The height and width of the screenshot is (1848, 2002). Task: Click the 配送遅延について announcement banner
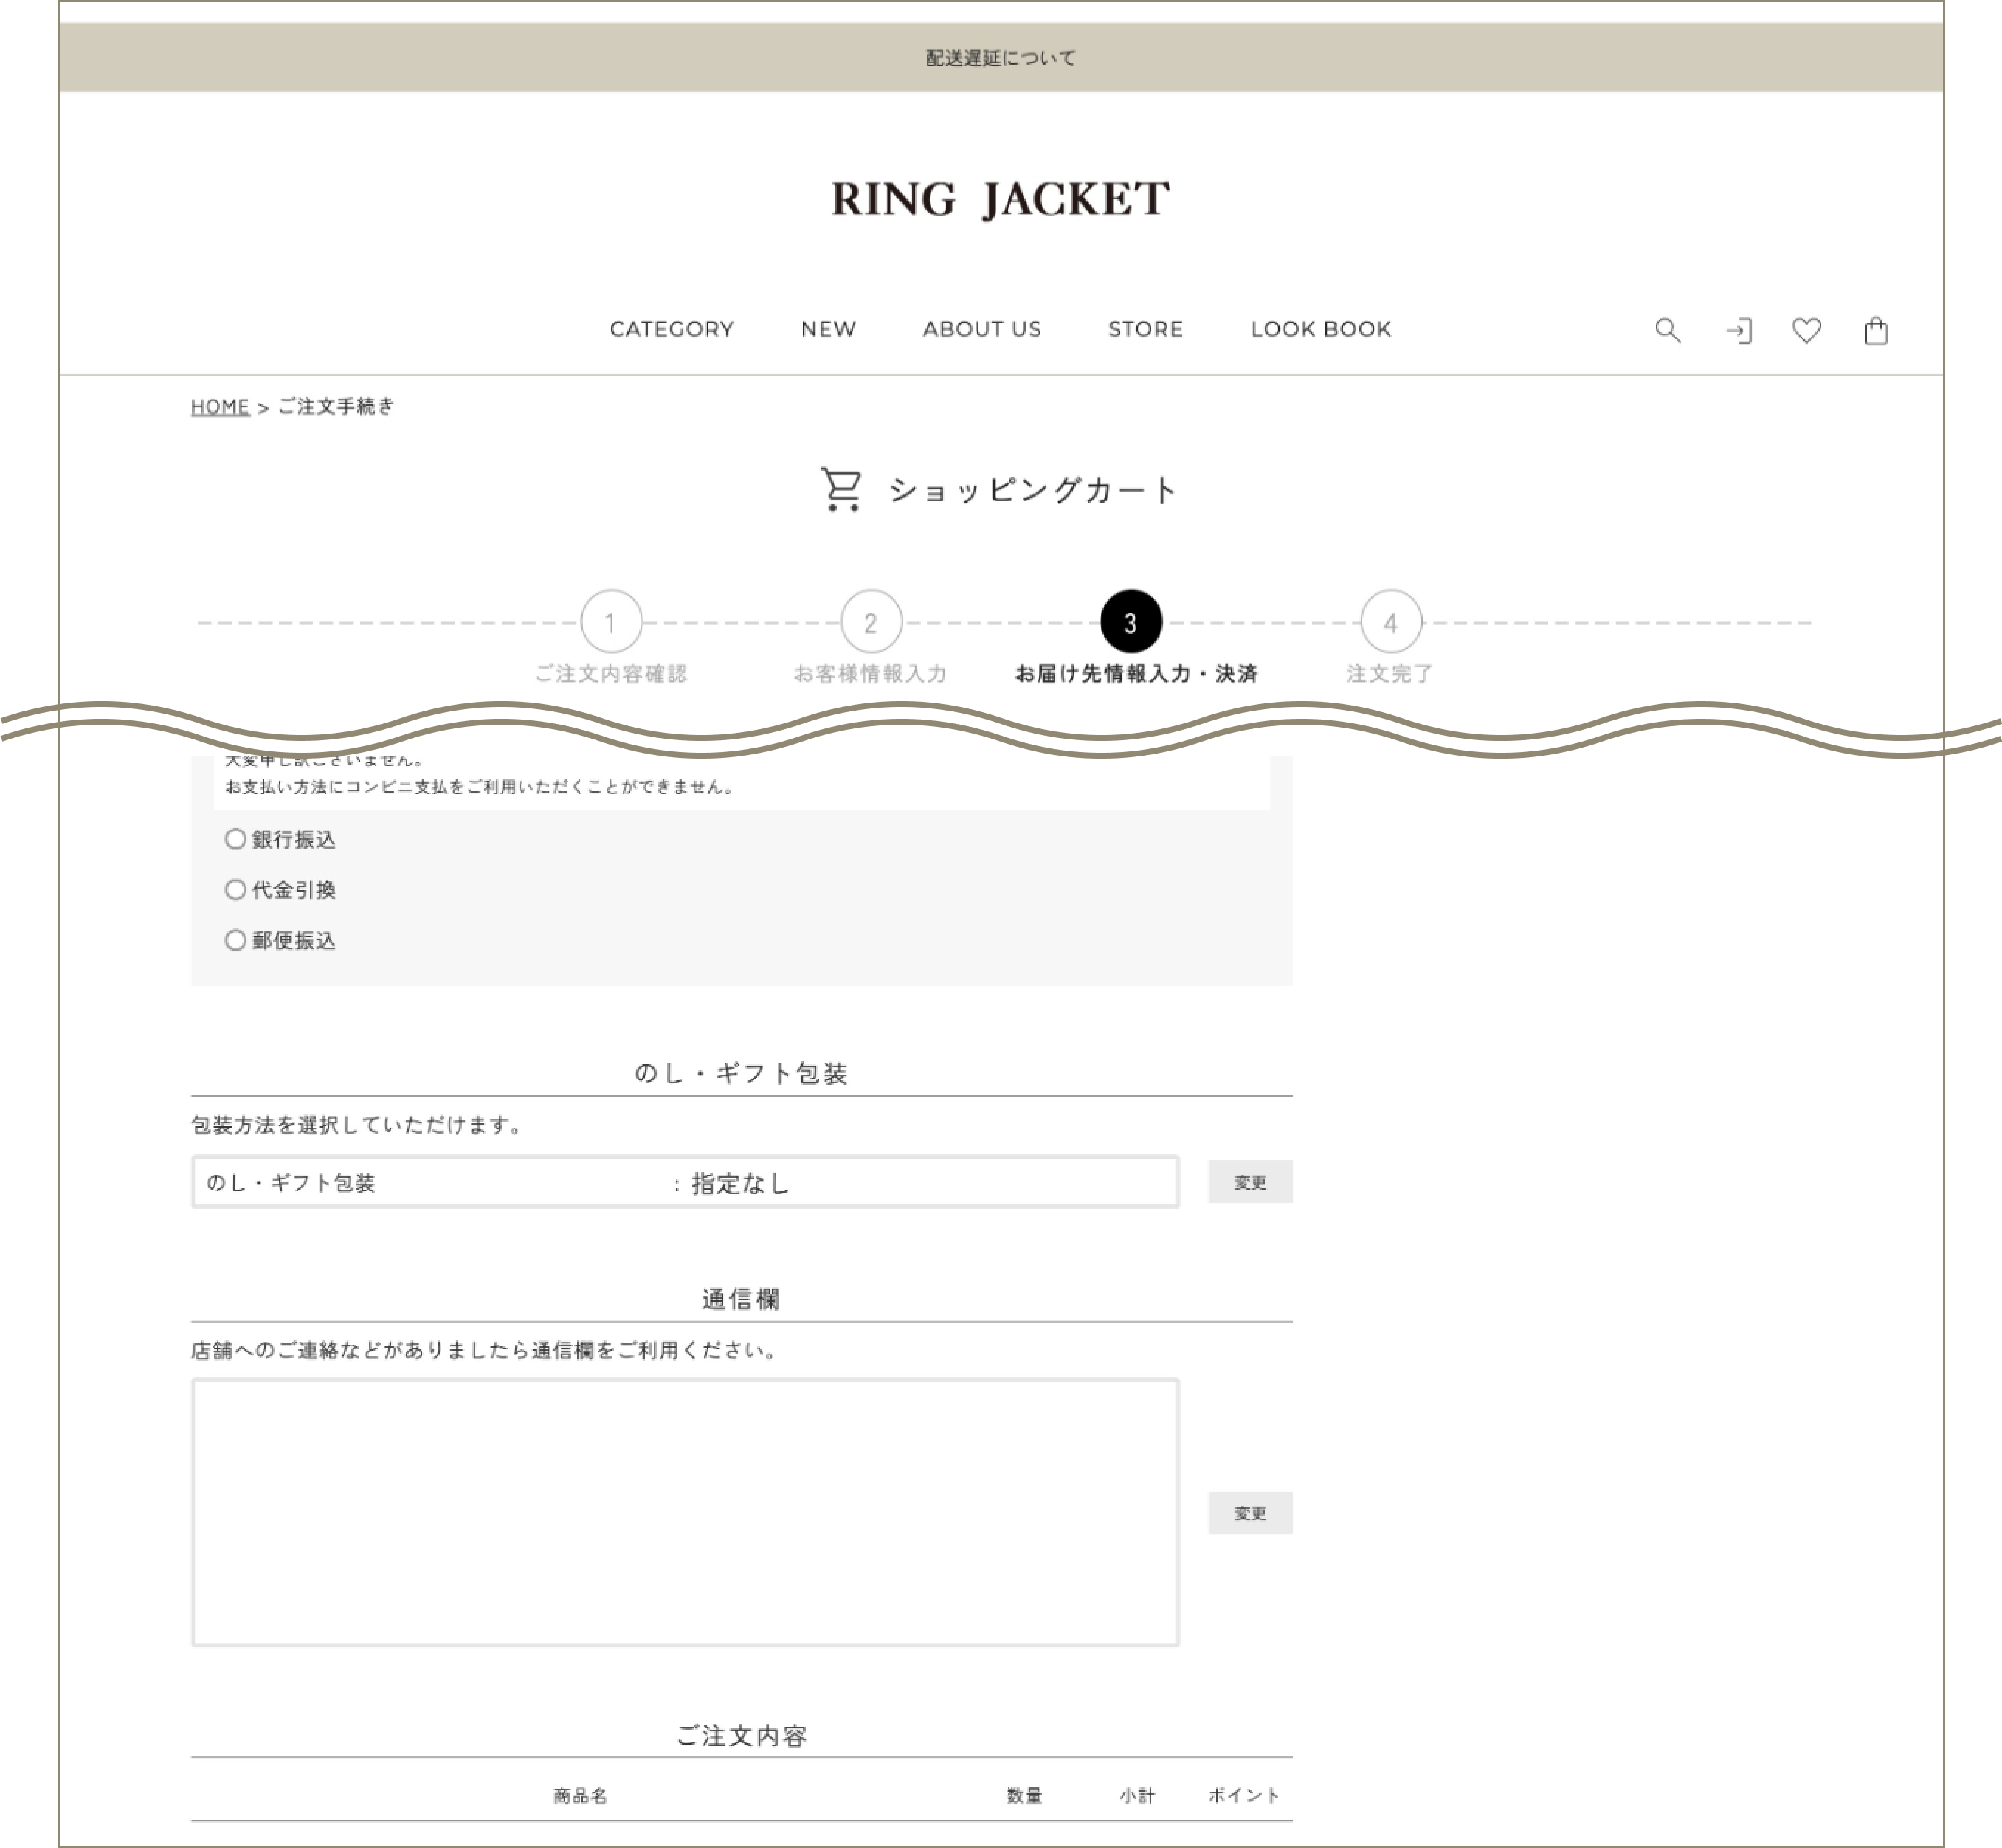1000,58
